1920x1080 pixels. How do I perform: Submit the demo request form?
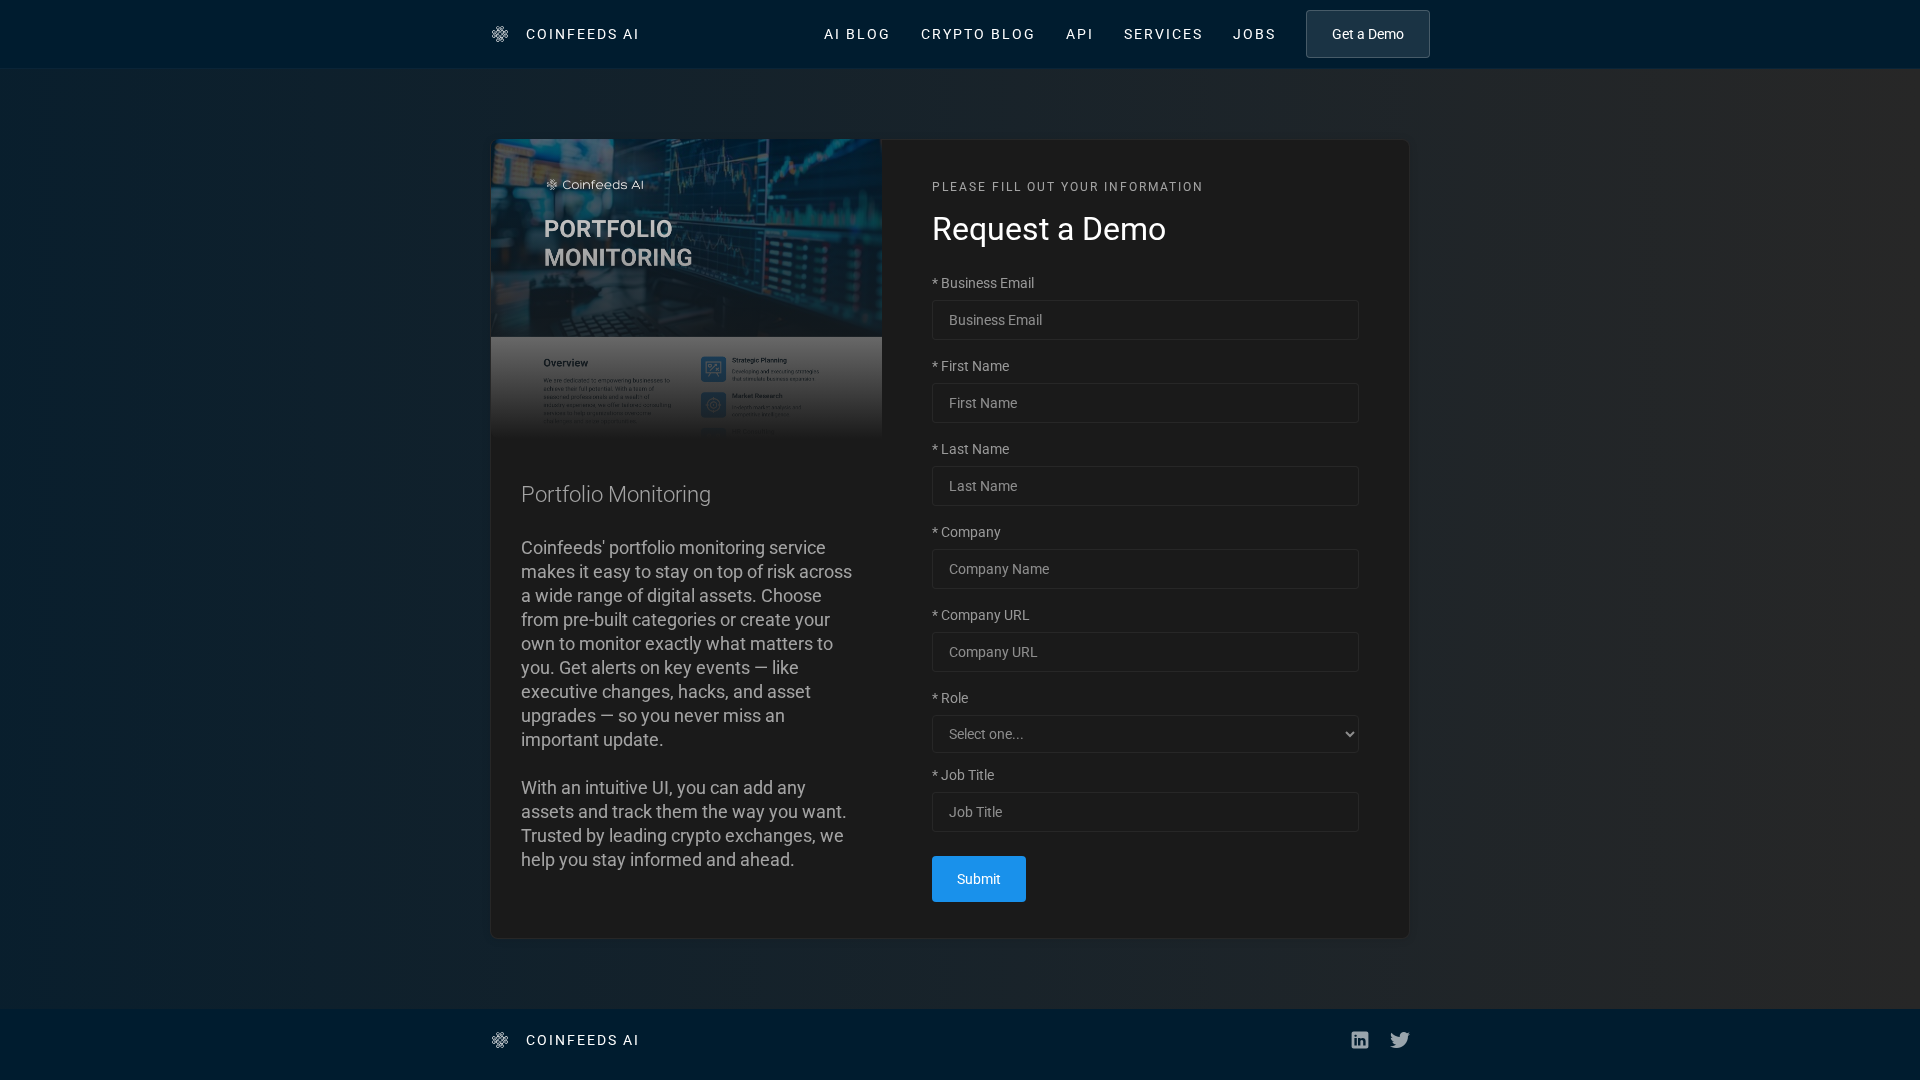coord(978,879)
